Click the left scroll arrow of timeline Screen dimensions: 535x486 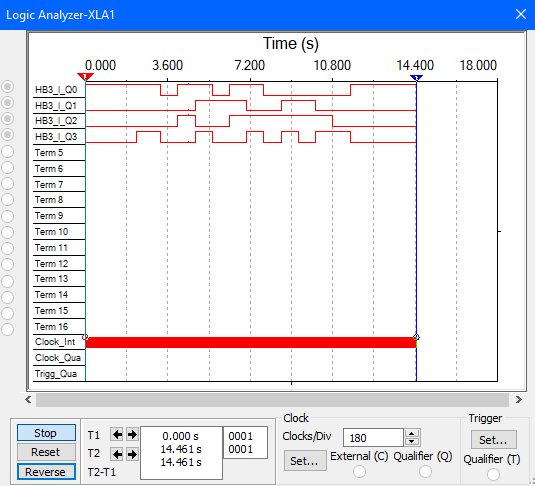click(x=28, y=399)
